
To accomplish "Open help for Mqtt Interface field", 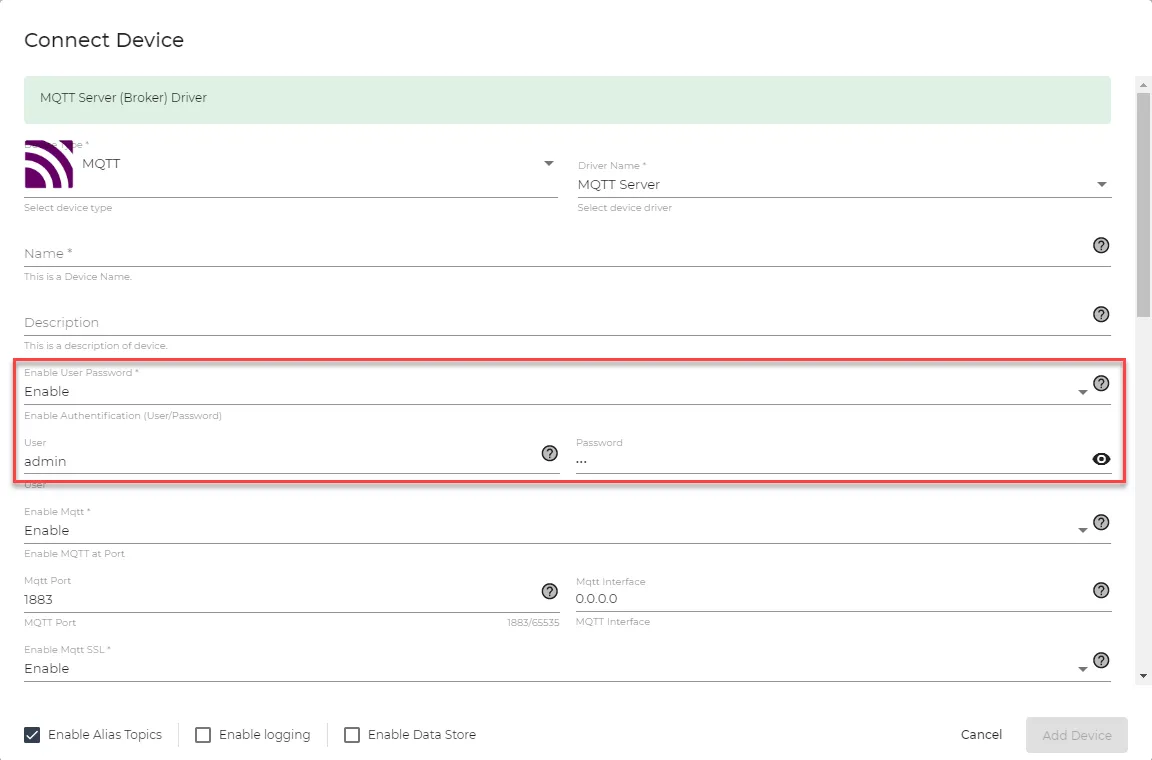I will pos(1101,590).
